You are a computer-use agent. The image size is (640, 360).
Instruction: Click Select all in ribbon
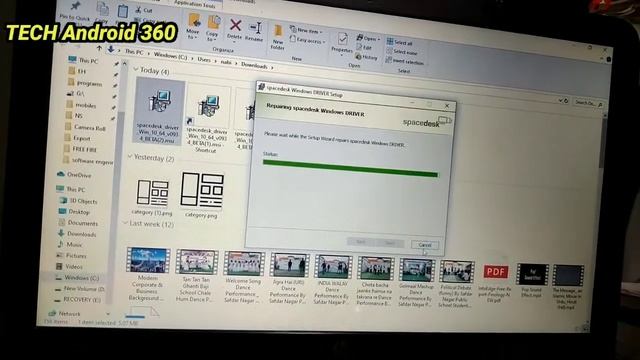[x=400, y=42]
